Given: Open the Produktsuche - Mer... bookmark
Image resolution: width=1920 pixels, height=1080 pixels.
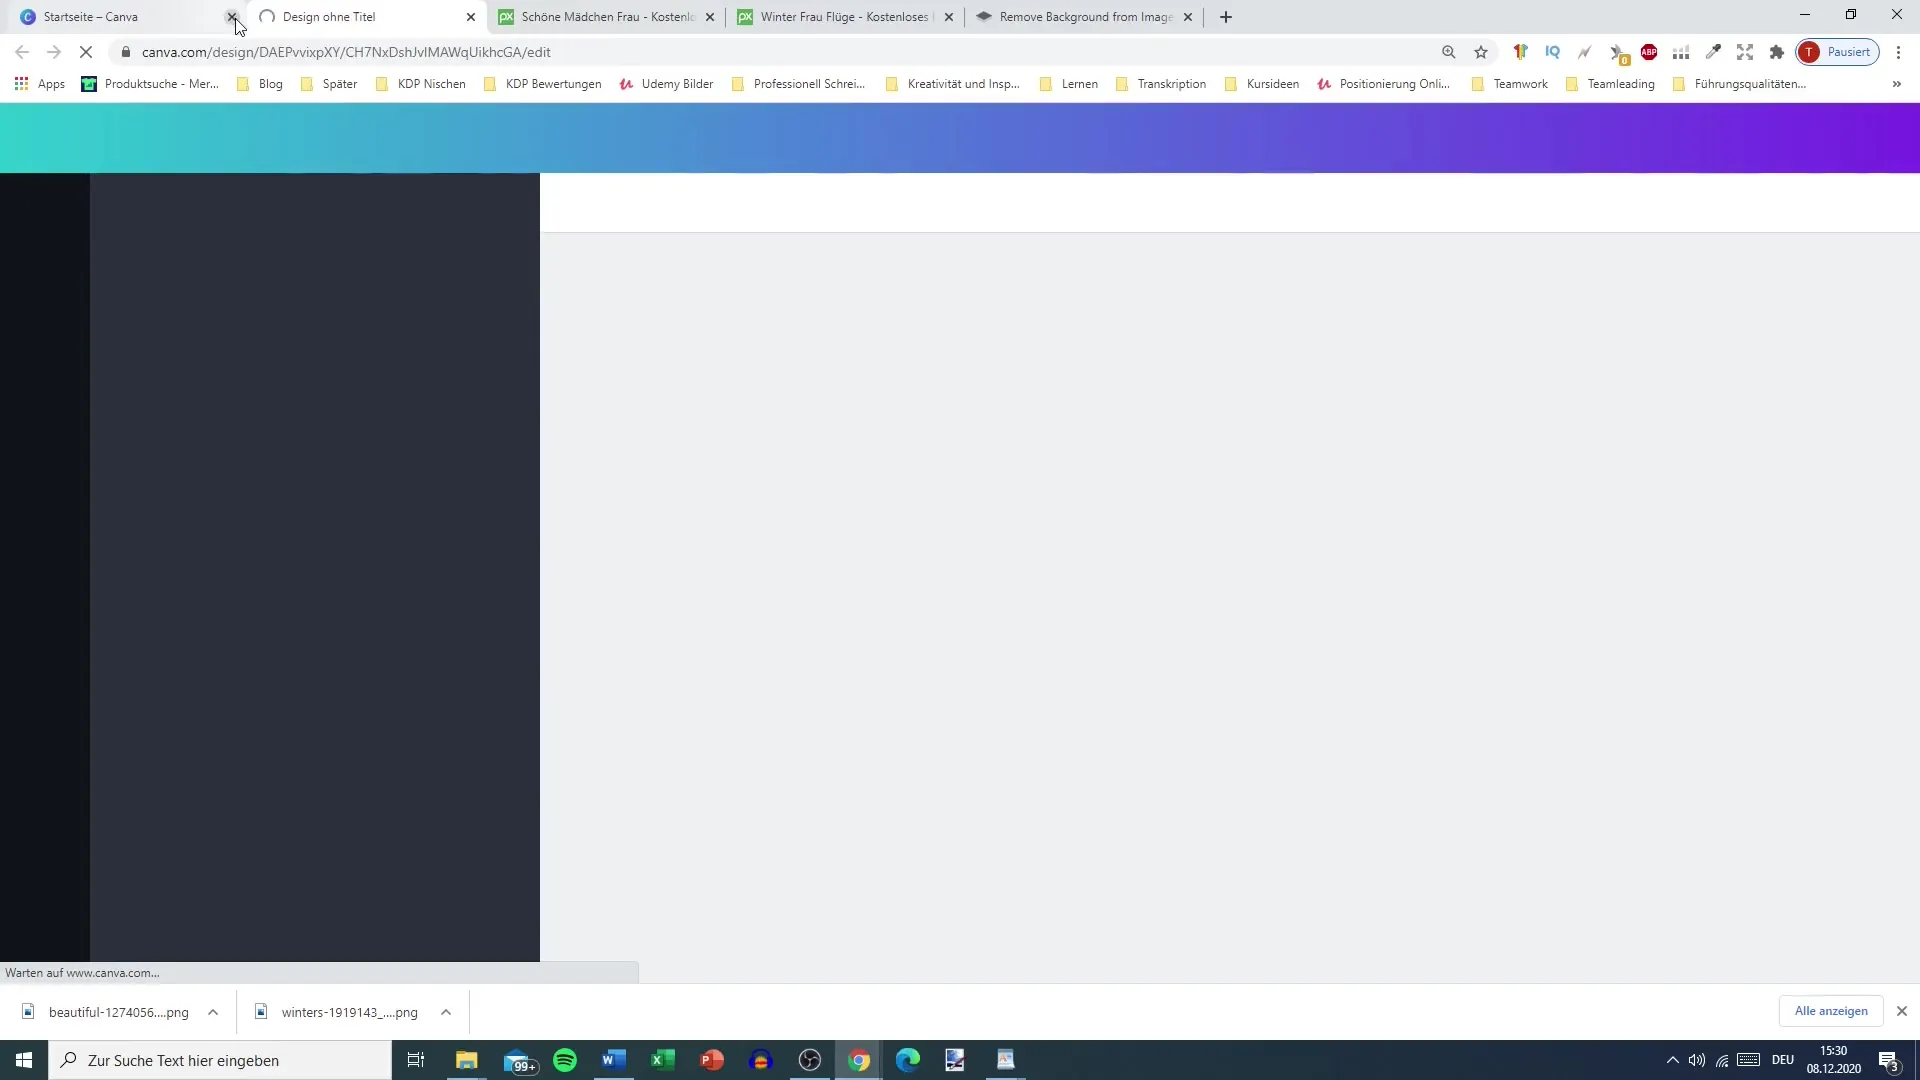Looking at the screenshot, I should click(x=150, y=84).
